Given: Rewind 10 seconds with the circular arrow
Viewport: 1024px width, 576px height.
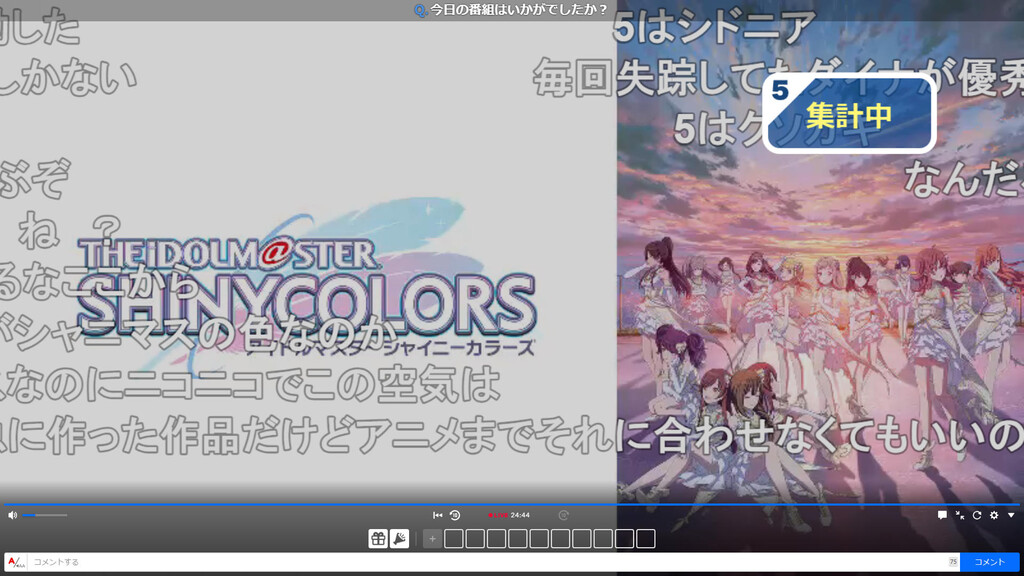Looking at the screenshot, I should coord(455,515).
